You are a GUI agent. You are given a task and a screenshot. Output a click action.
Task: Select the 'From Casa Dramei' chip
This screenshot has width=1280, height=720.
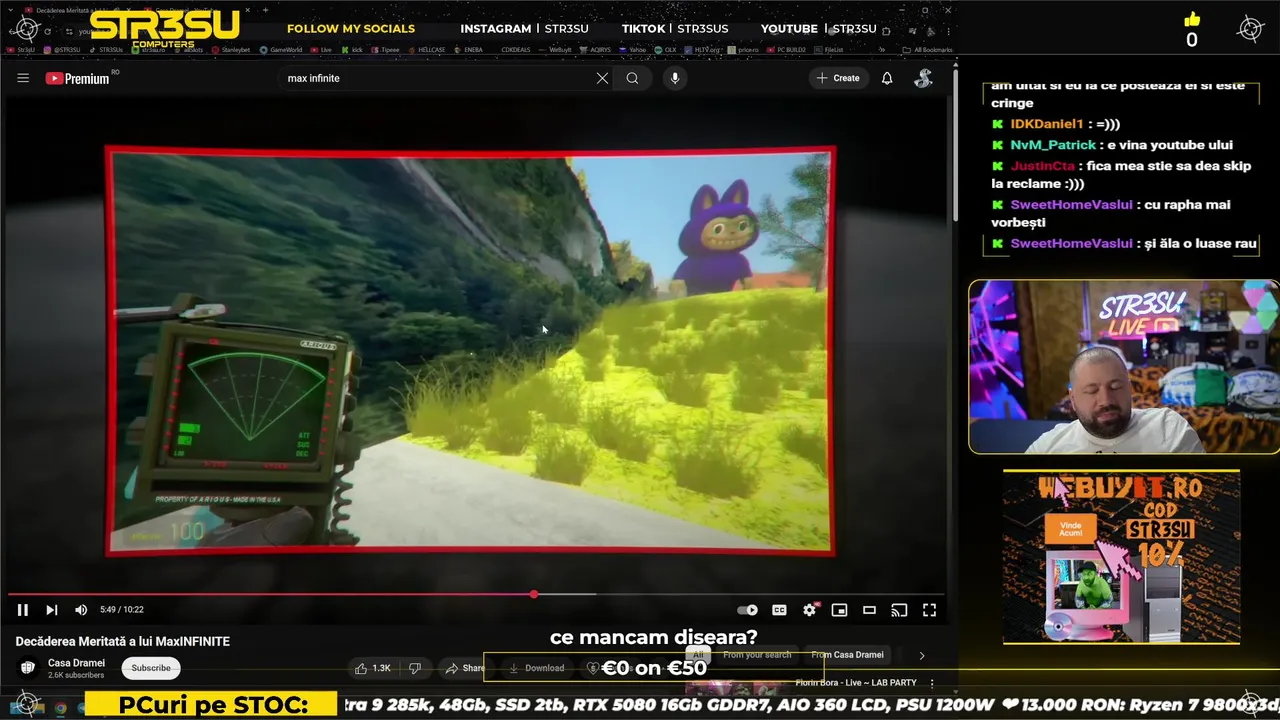847,655
